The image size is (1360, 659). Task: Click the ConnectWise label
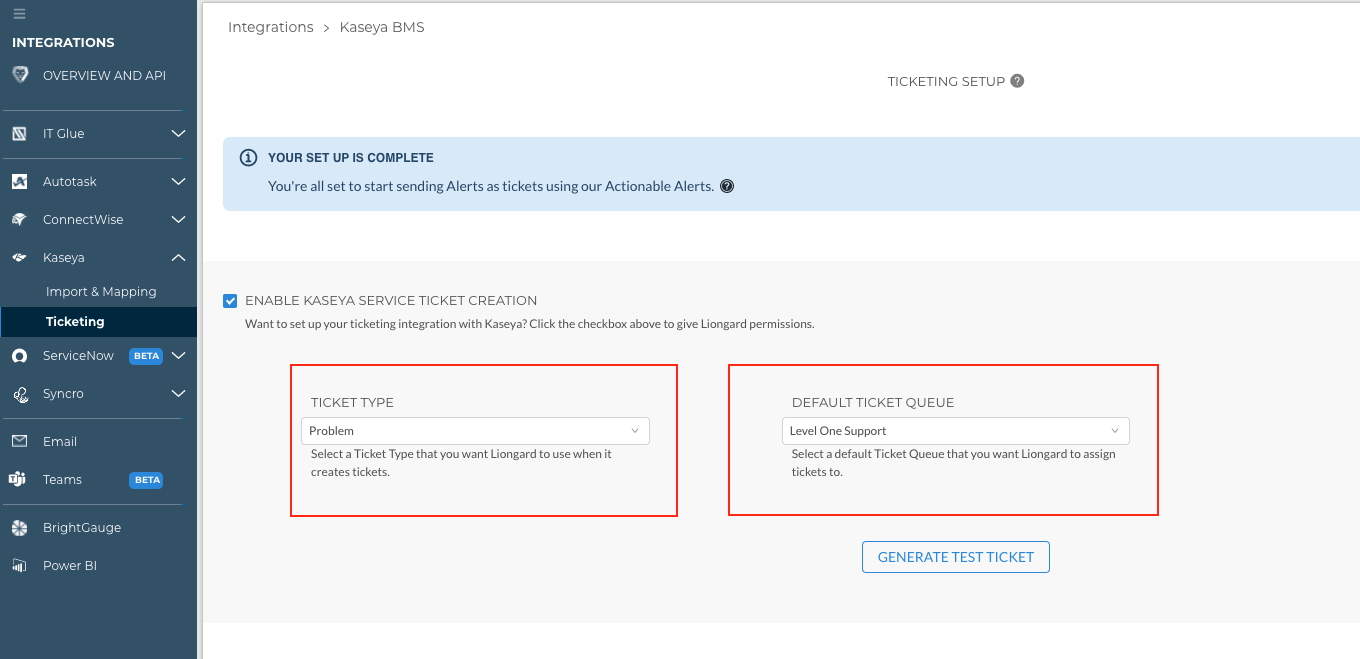[83, 220]
